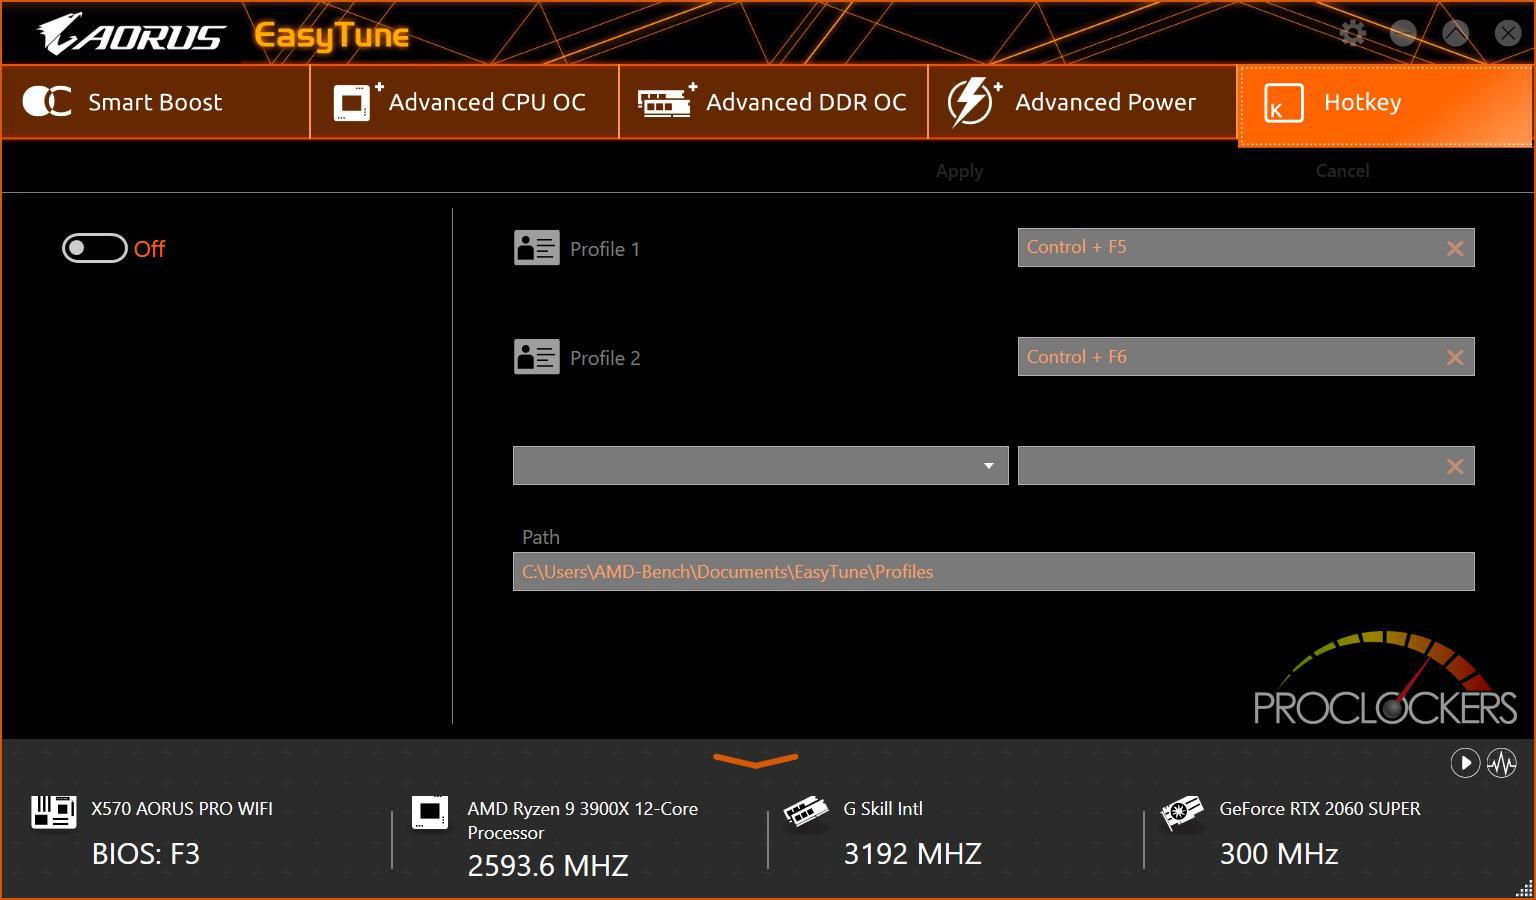1536x900 pixels.
Task: Select the Hotkey tab
Action: click(1385, 105)
